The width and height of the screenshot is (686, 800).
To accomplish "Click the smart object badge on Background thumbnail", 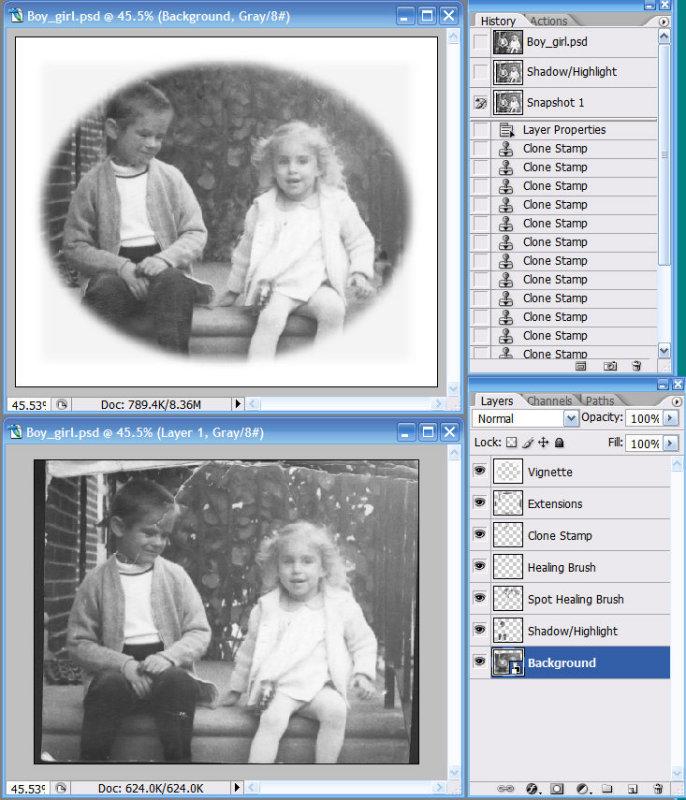I will (x=516, y=668).
